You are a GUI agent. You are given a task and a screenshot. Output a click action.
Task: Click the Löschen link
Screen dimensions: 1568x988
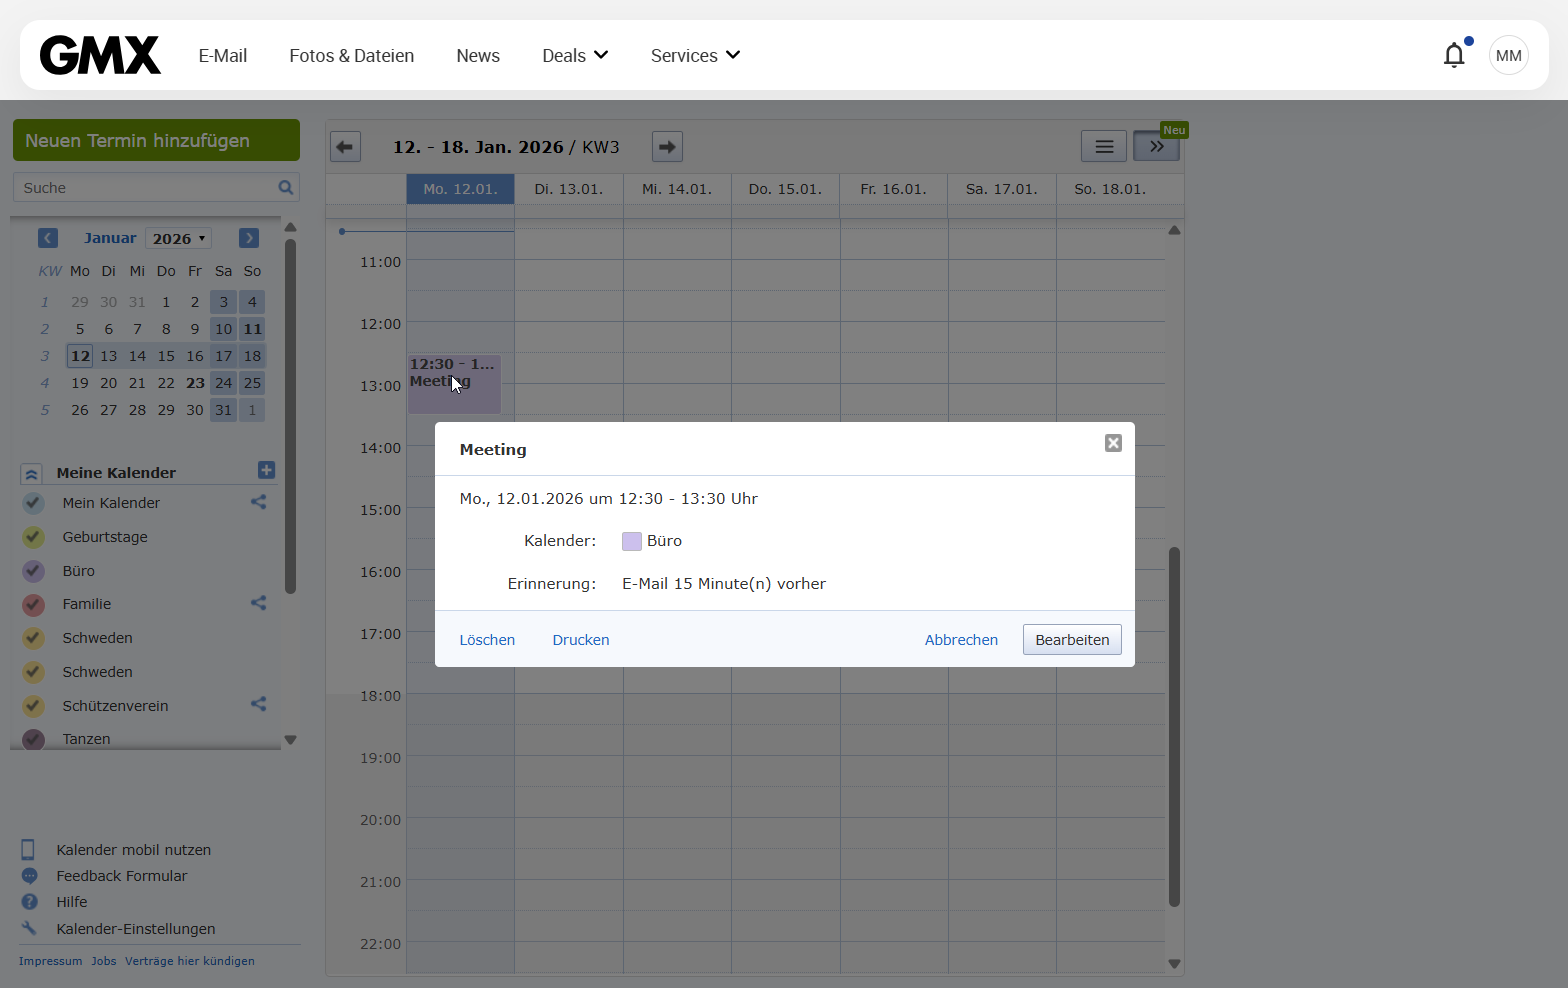(487, 640)
